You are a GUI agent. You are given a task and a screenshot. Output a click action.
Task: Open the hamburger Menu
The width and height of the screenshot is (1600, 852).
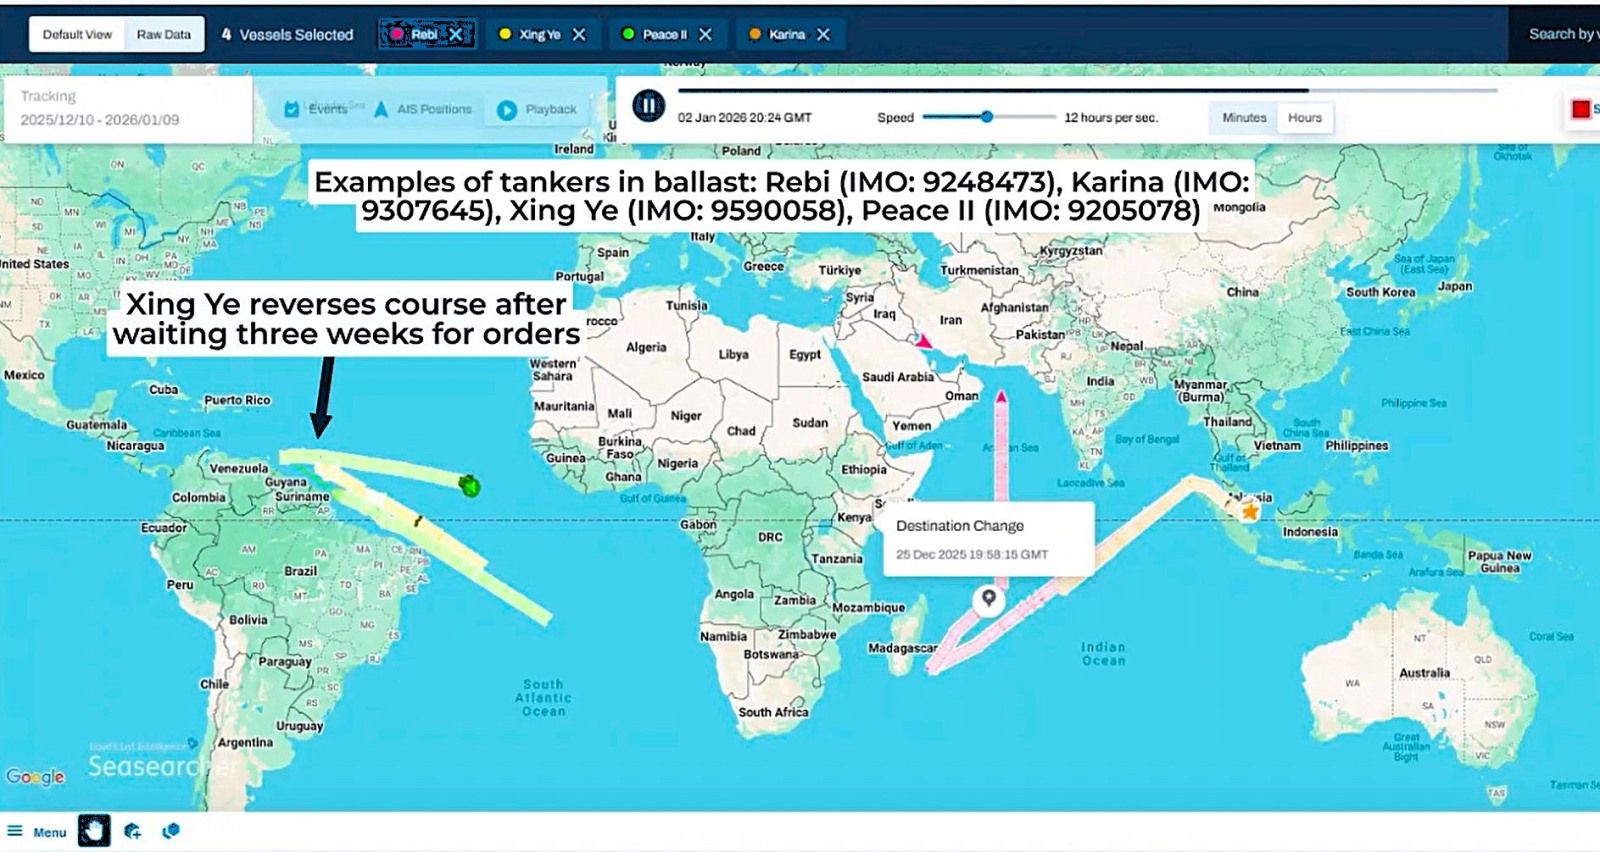pos(37,831)
